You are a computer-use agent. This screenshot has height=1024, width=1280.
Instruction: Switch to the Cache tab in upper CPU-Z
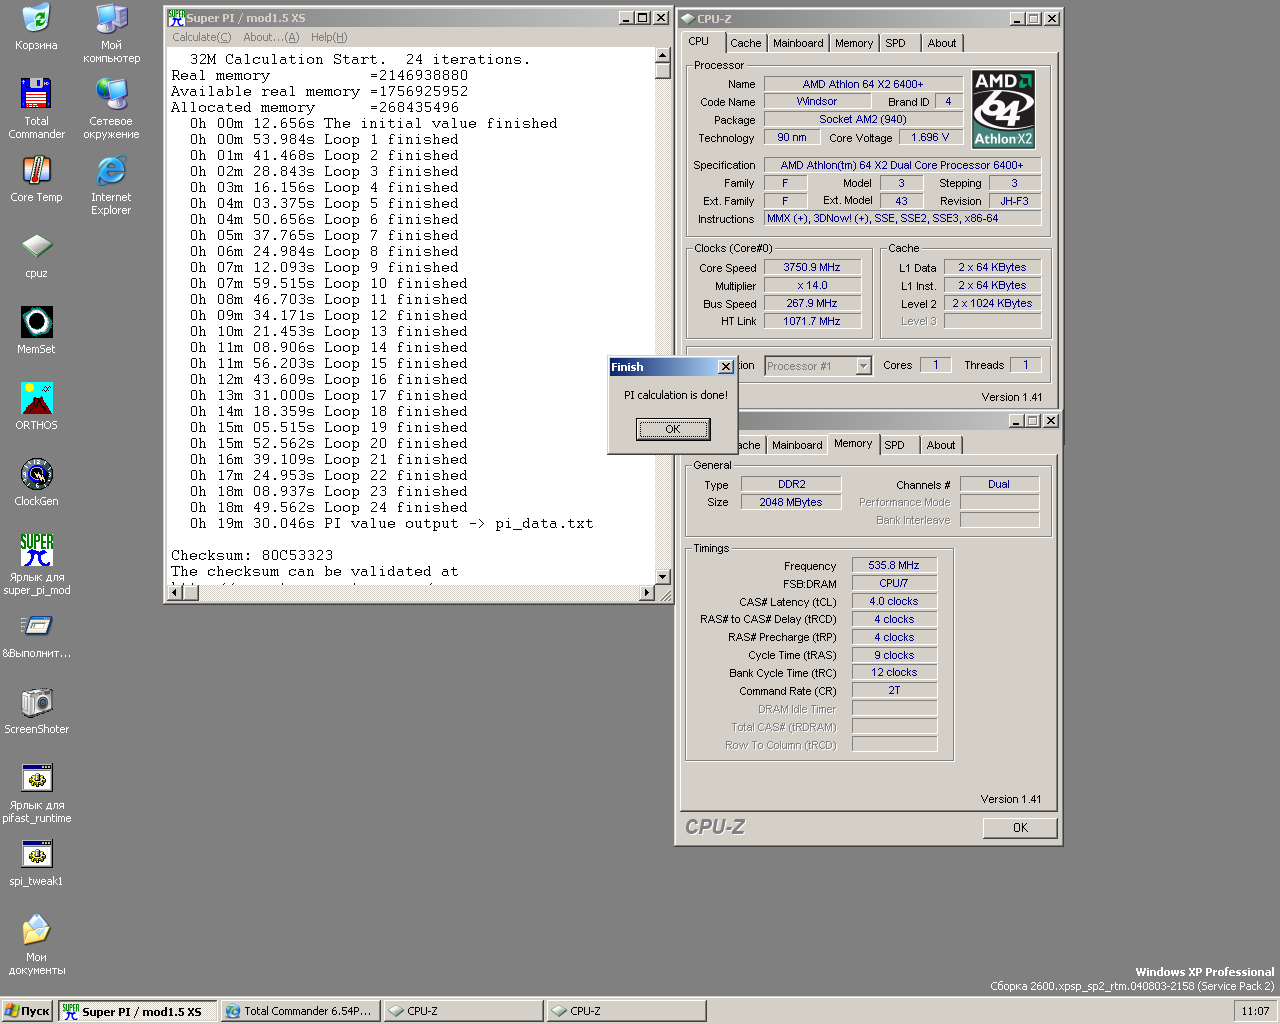click(745, 43)
